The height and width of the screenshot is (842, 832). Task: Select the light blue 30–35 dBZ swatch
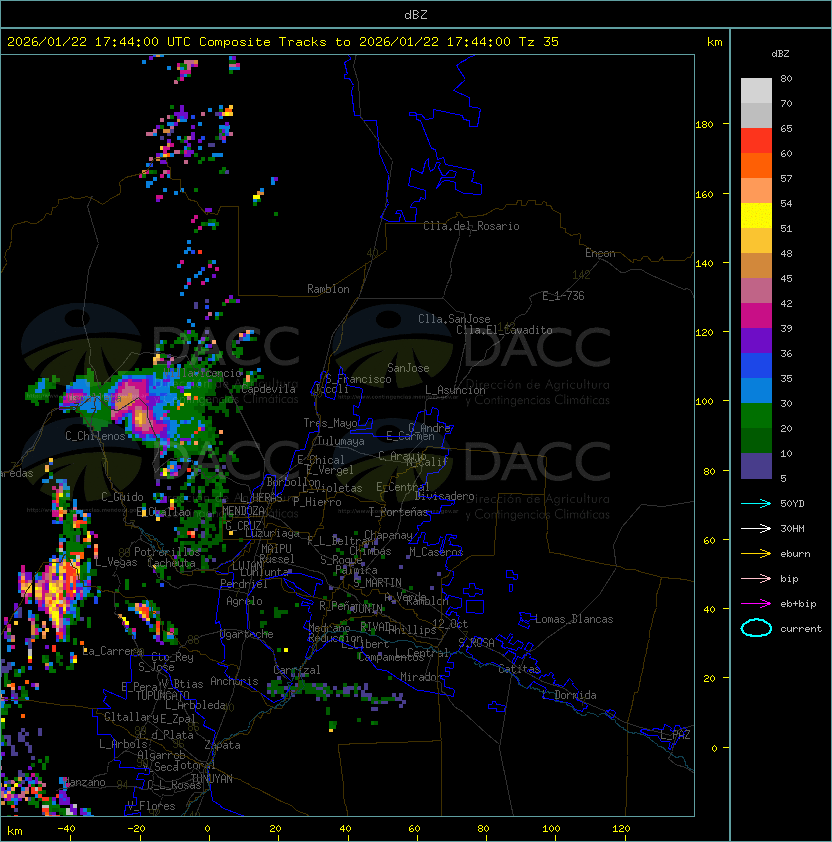pyautogui.click(x=756, y=391)
